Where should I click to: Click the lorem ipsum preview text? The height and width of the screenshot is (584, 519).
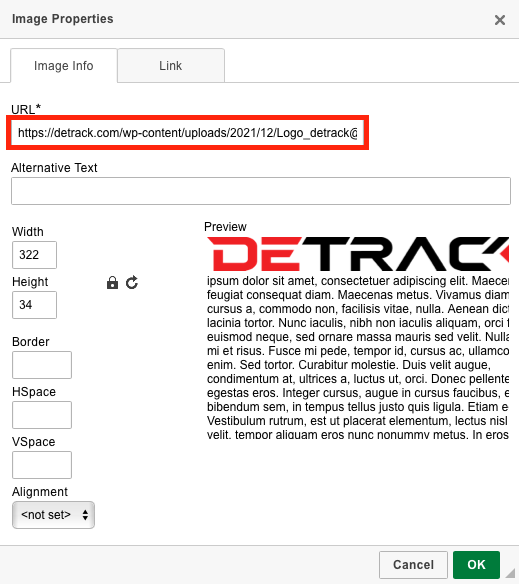click(358, 358)
